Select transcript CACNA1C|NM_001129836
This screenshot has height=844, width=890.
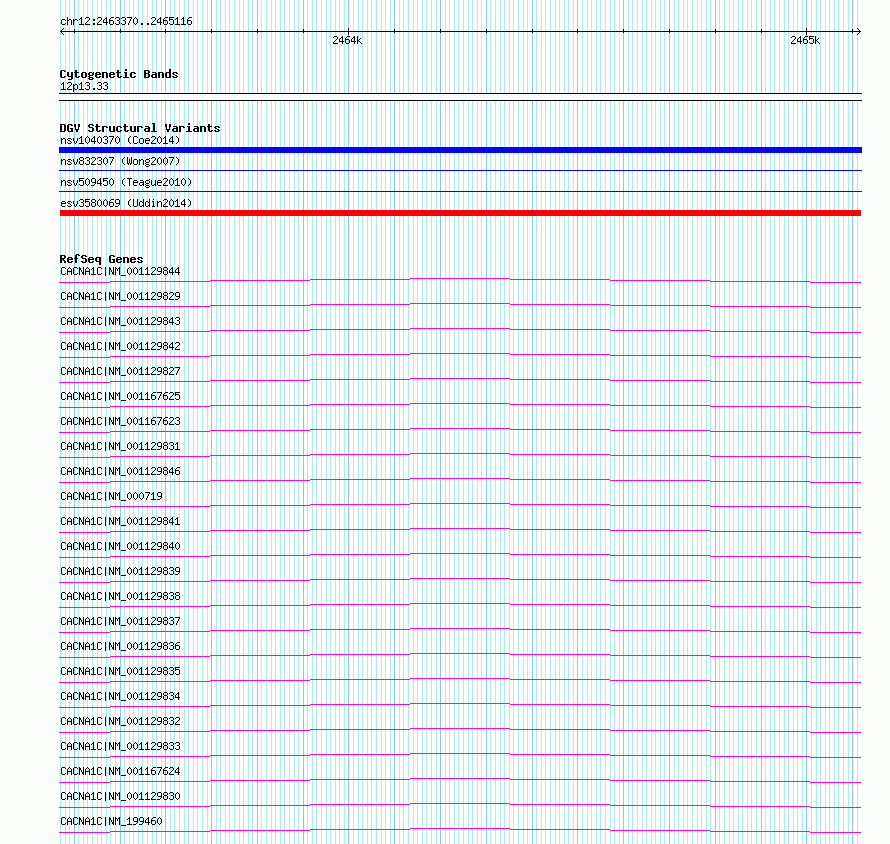(x=120, y=646)
